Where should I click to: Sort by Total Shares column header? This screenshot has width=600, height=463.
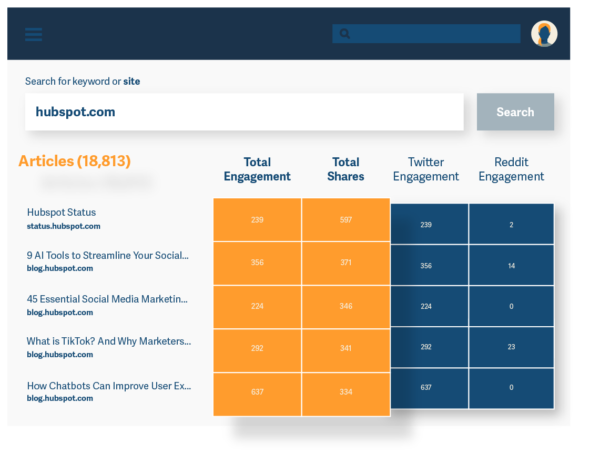click(346, 169)
